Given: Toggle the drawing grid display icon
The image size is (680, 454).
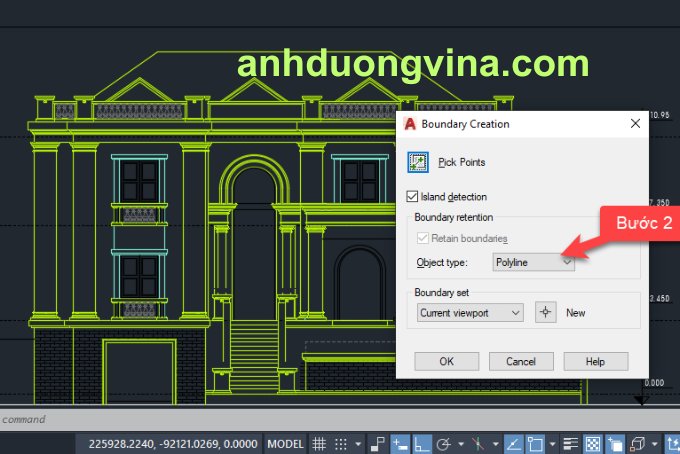Looking at the screenshot, I should point(319,444).
